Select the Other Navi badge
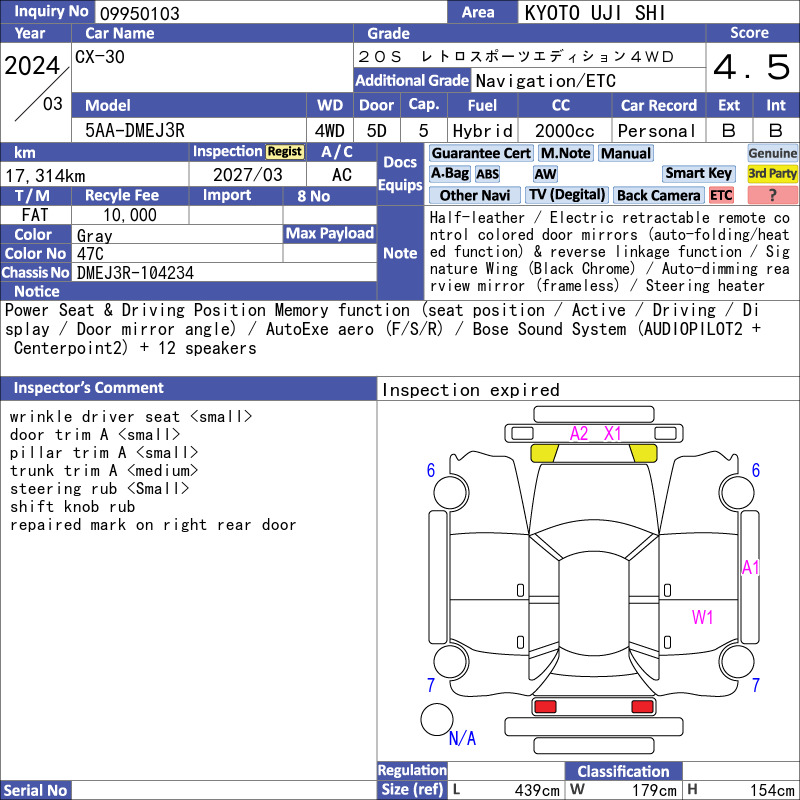800x800 pixels. [474, 195]
